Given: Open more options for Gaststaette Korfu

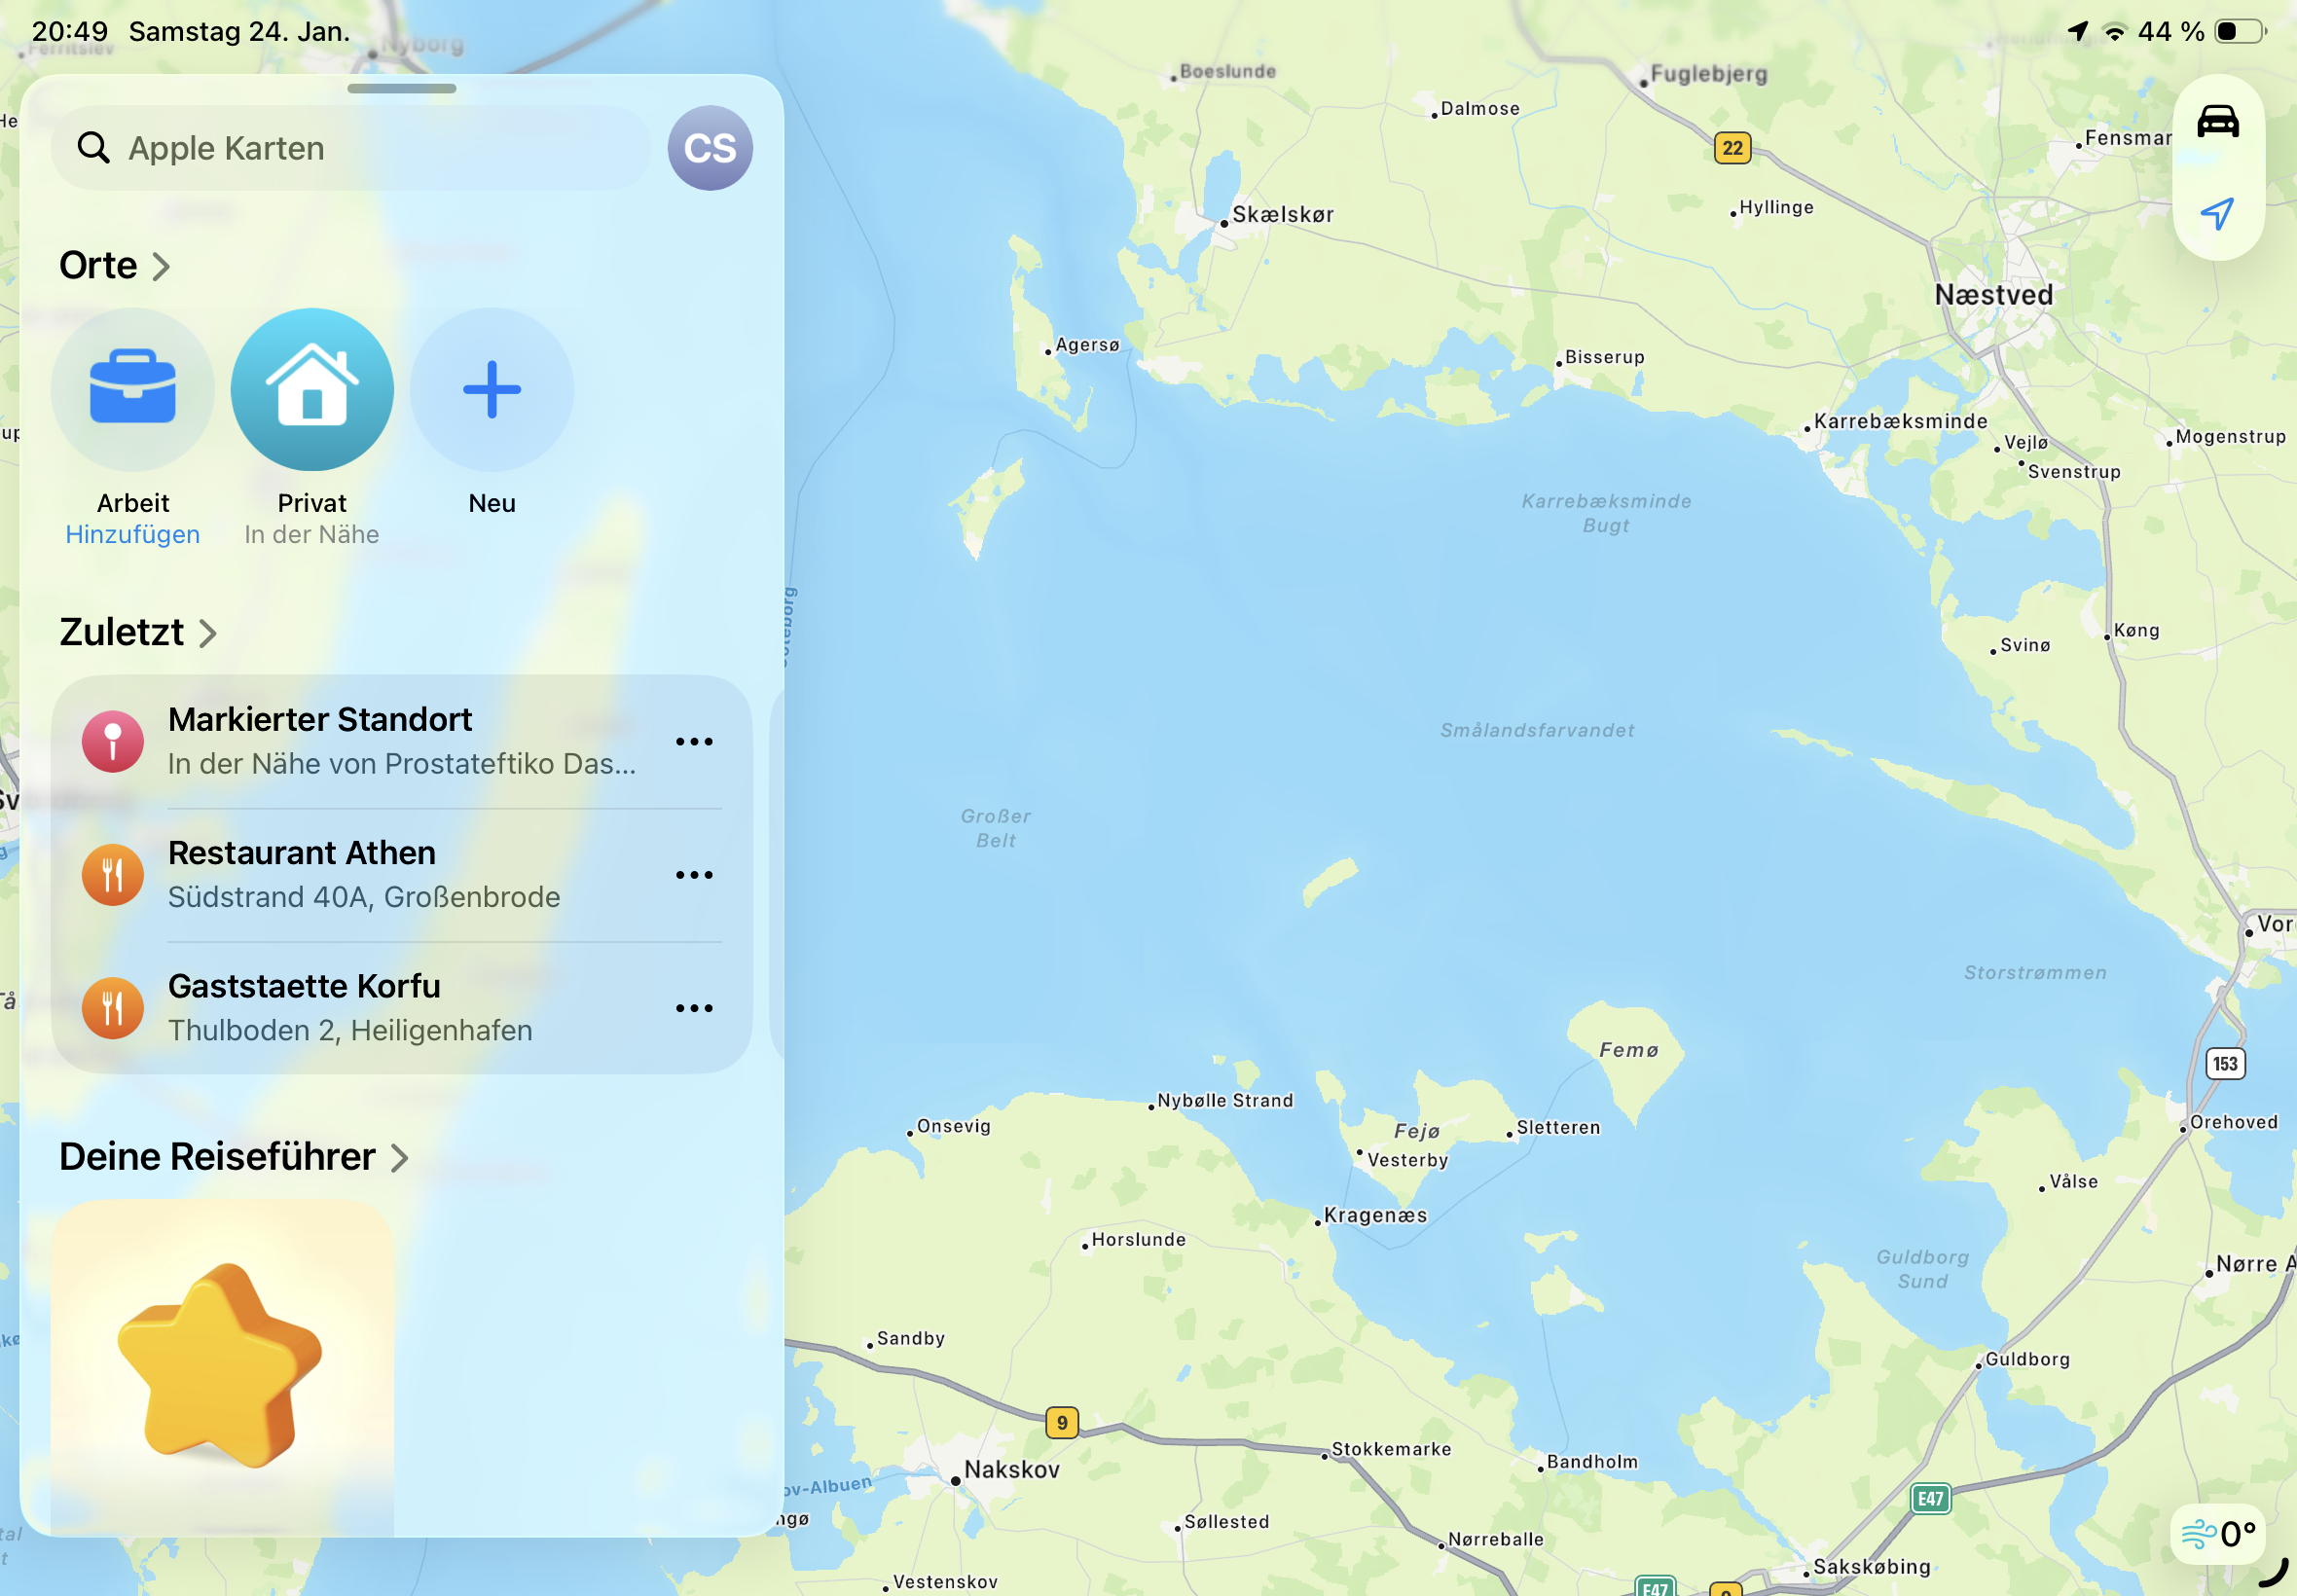Looking at the screenshot, I should coord(694,1008).
